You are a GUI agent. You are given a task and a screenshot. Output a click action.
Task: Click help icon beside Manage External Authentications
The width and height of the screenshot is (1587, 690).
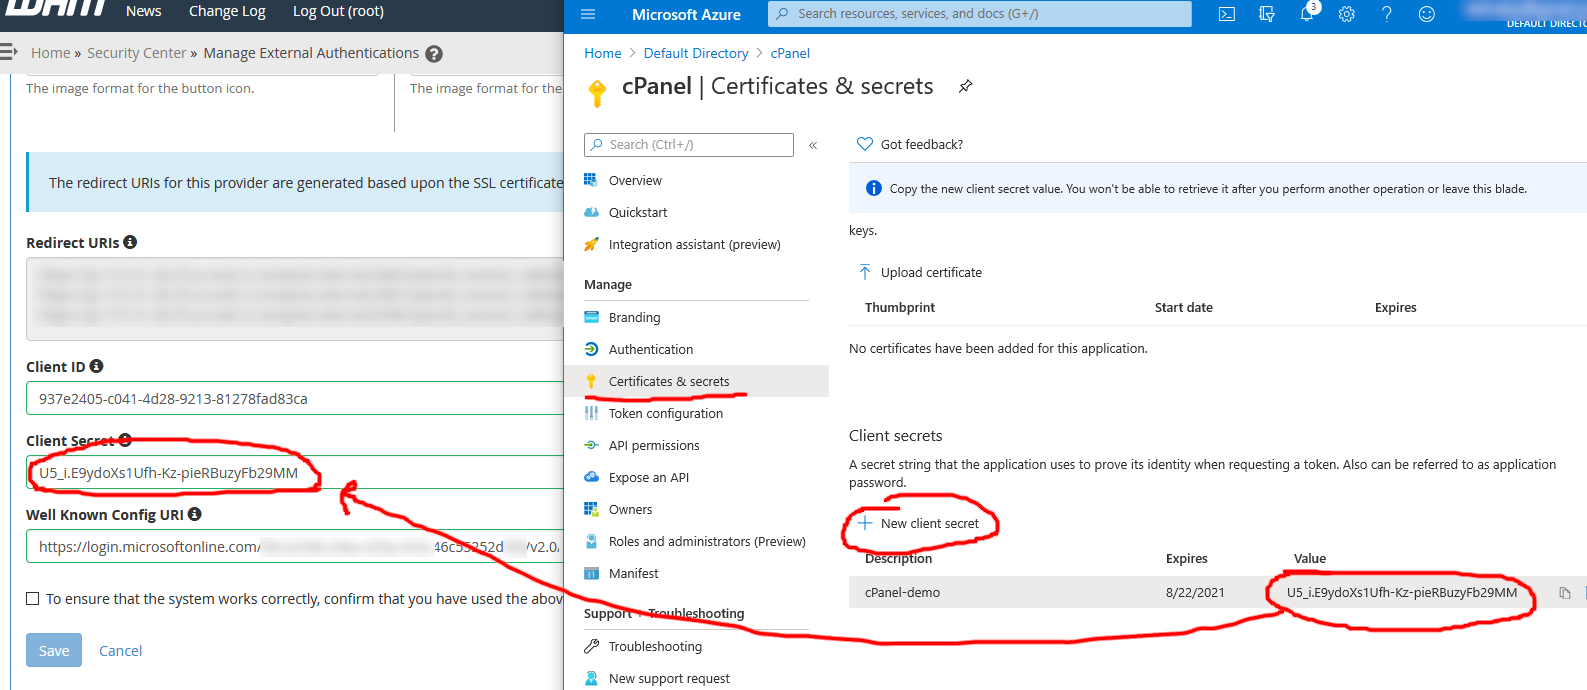click(434, 54)
